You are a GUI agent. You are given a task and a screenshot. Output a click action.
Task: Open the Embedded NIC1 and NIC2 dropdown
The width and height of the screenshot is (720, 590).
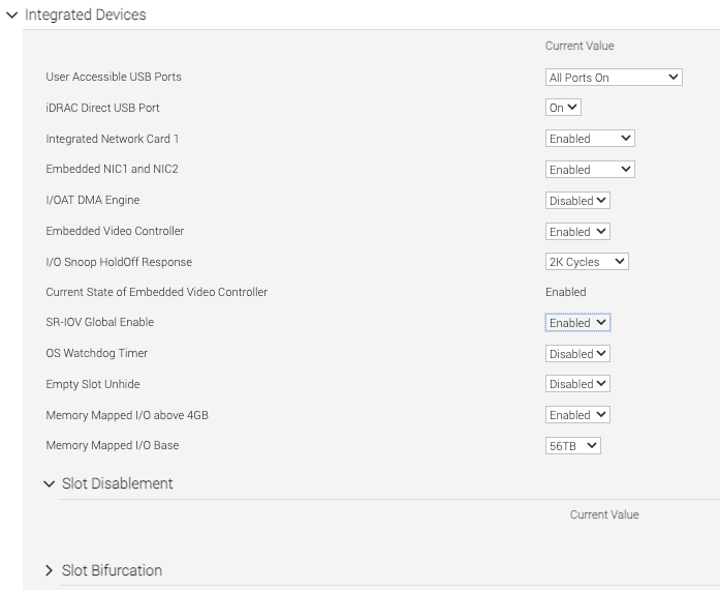click(590, 170)
